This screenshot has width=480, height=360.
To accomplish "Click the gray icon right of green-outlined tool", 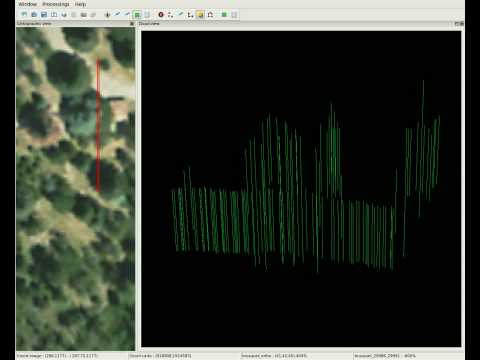I will click(147, 15).
